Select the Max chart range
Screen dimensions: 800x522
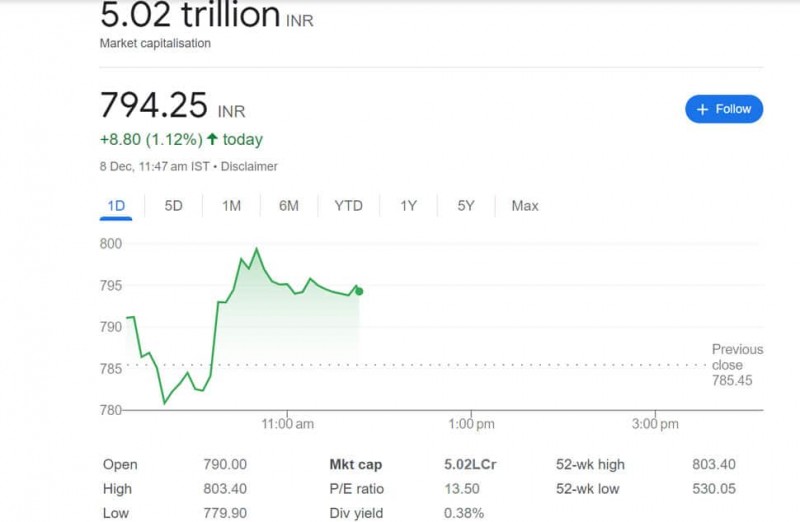(x=524, y=206)
